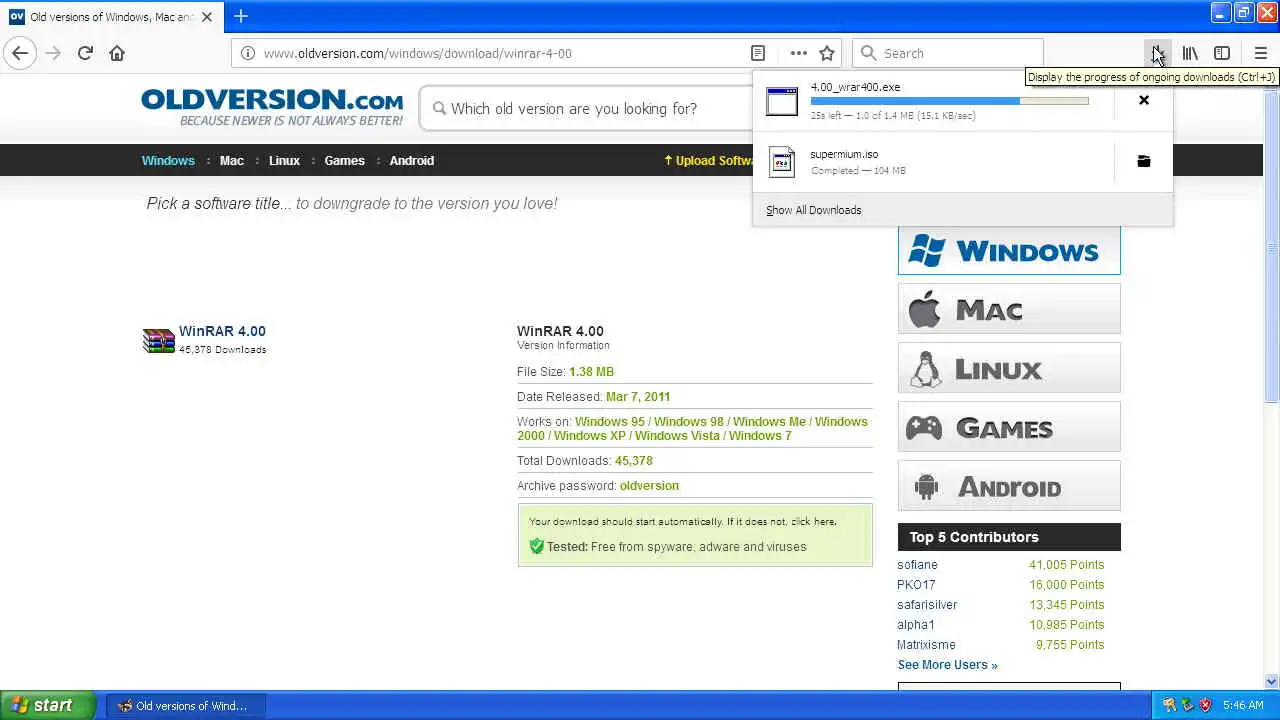Click the page vertical scrollbar
Screen dimensions: 1280x720
click(x=1272, y=245)
